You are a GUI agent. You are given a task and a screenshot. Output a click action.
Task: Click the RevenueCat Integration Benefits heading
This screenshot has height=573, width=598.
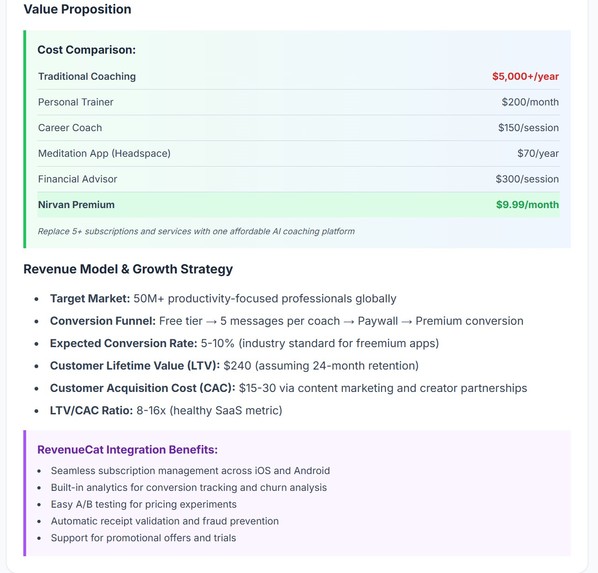(127, 450)
